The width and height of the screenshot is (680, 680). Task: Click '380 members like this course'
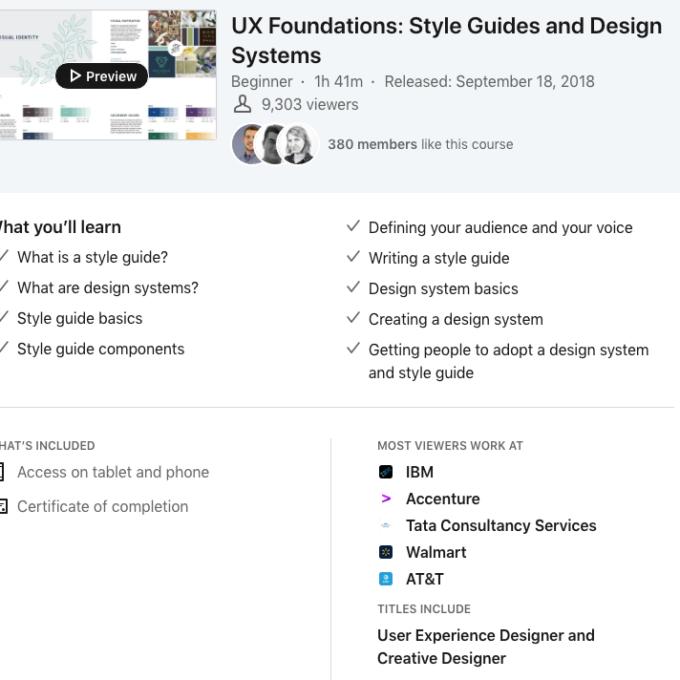coord(420,144)
